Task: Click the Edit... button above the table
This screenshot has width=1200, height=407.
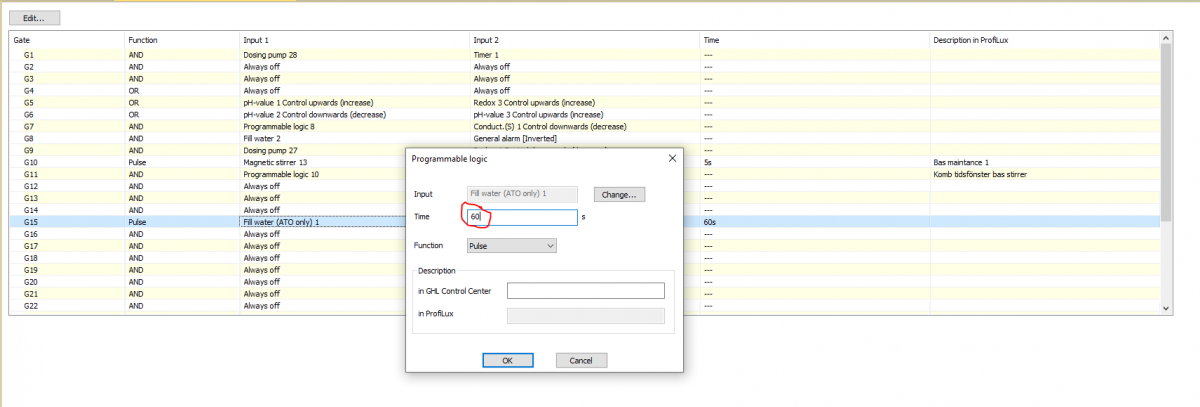Action: (x=35, y=18)
